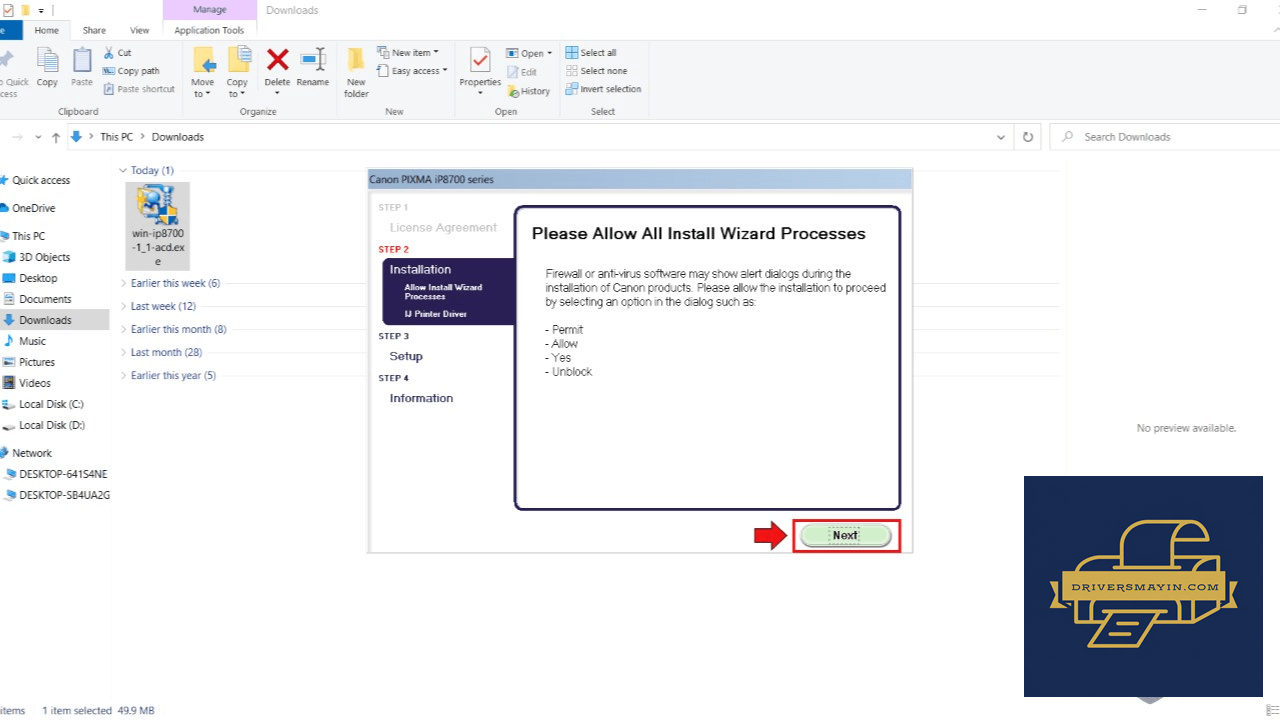Expand the Earlier this year (5) group

[x=123, y=375]
